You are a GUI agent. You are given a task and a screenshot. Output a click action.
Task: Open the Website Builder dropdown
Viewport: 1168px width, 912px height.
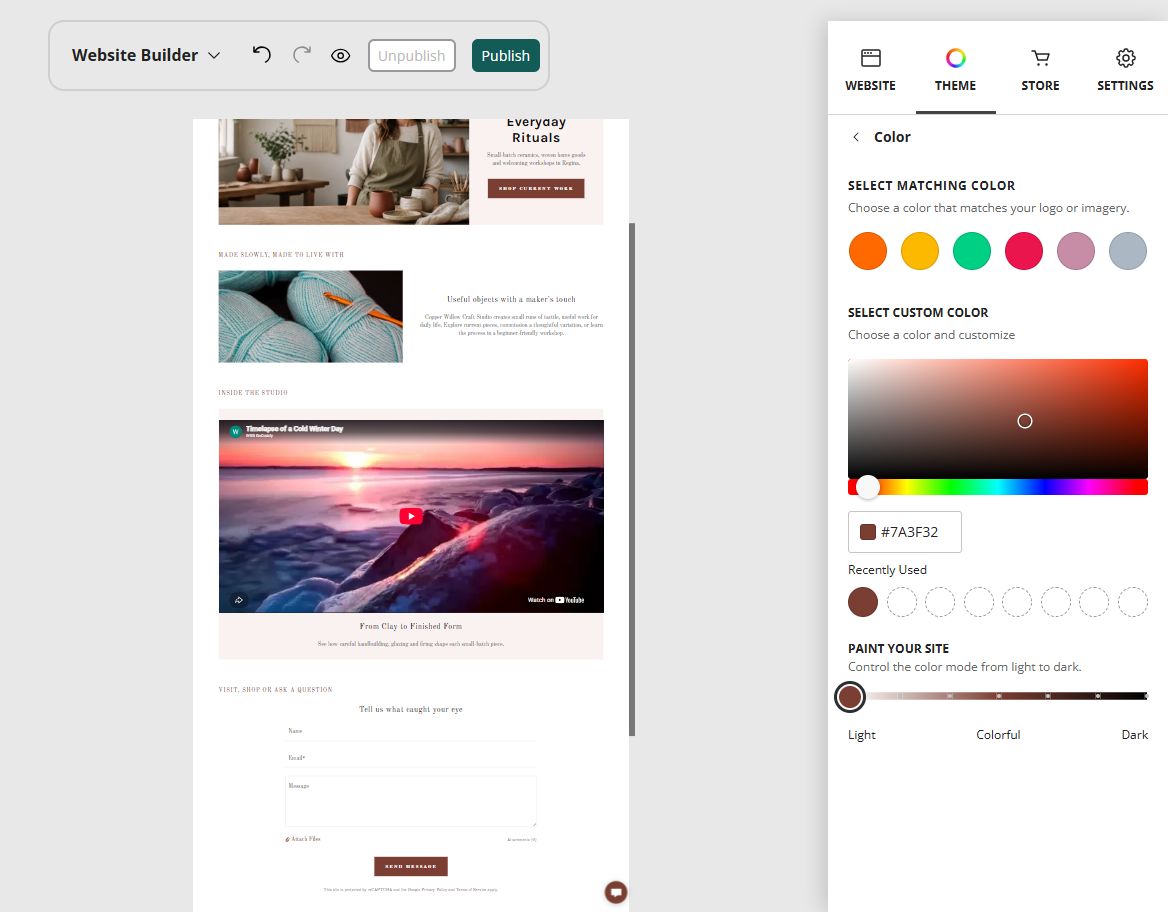click(146, 55)
